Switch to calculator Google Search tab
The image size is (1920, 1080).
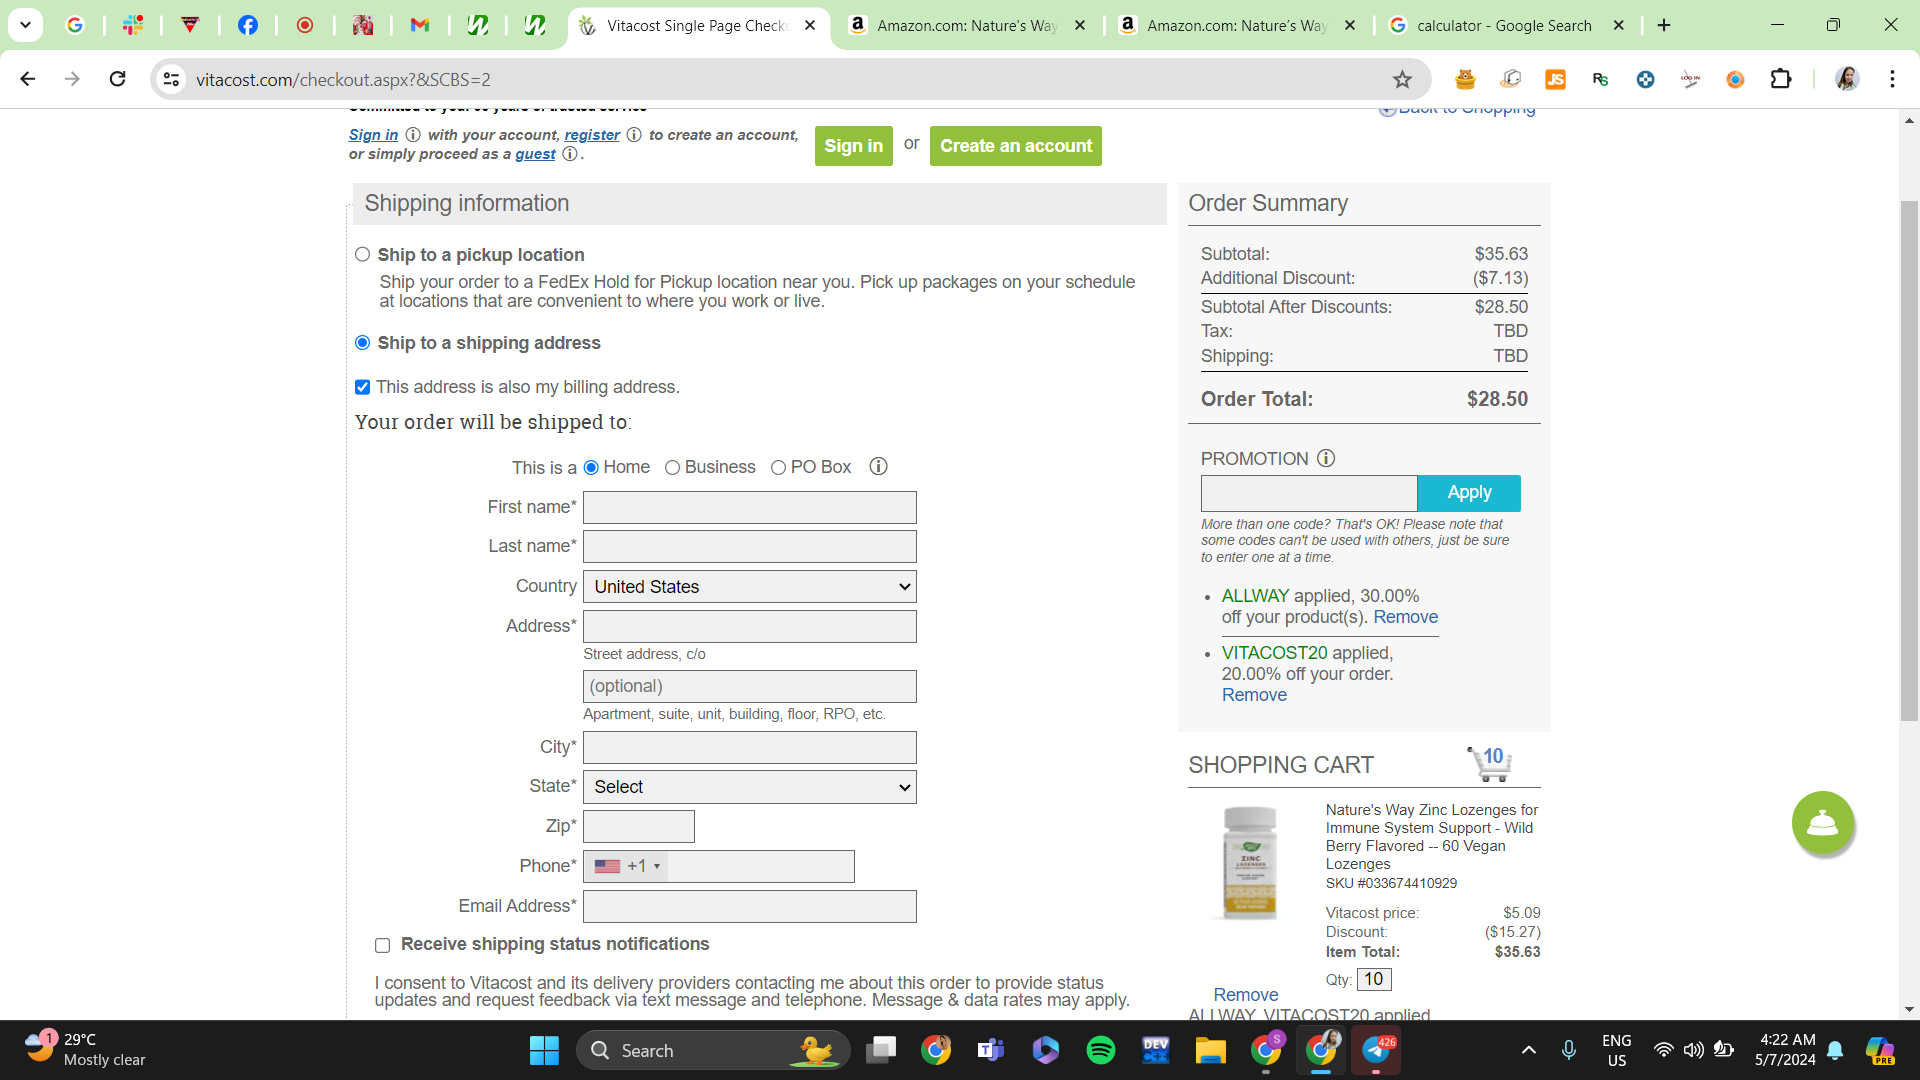pos(1506,25)
